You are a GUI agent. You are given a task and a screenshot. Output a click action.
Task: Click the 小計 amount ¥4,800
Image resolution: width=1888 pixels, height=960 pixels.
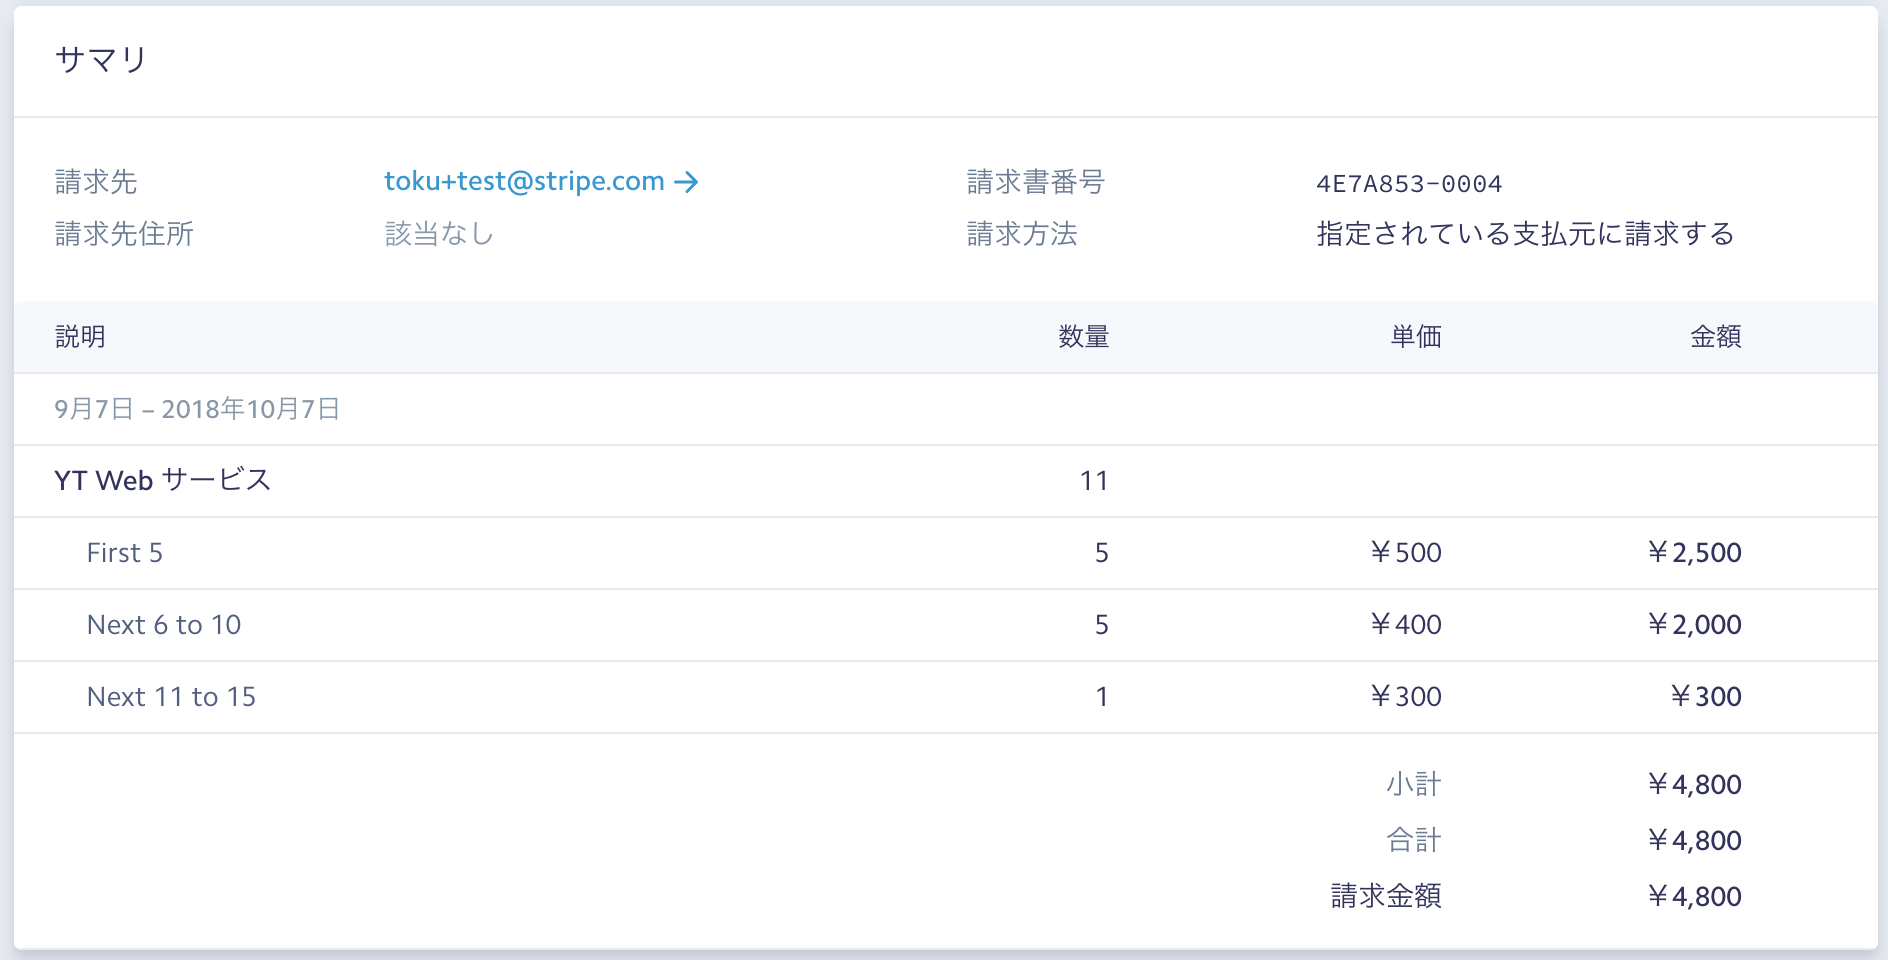[1696, 783]
